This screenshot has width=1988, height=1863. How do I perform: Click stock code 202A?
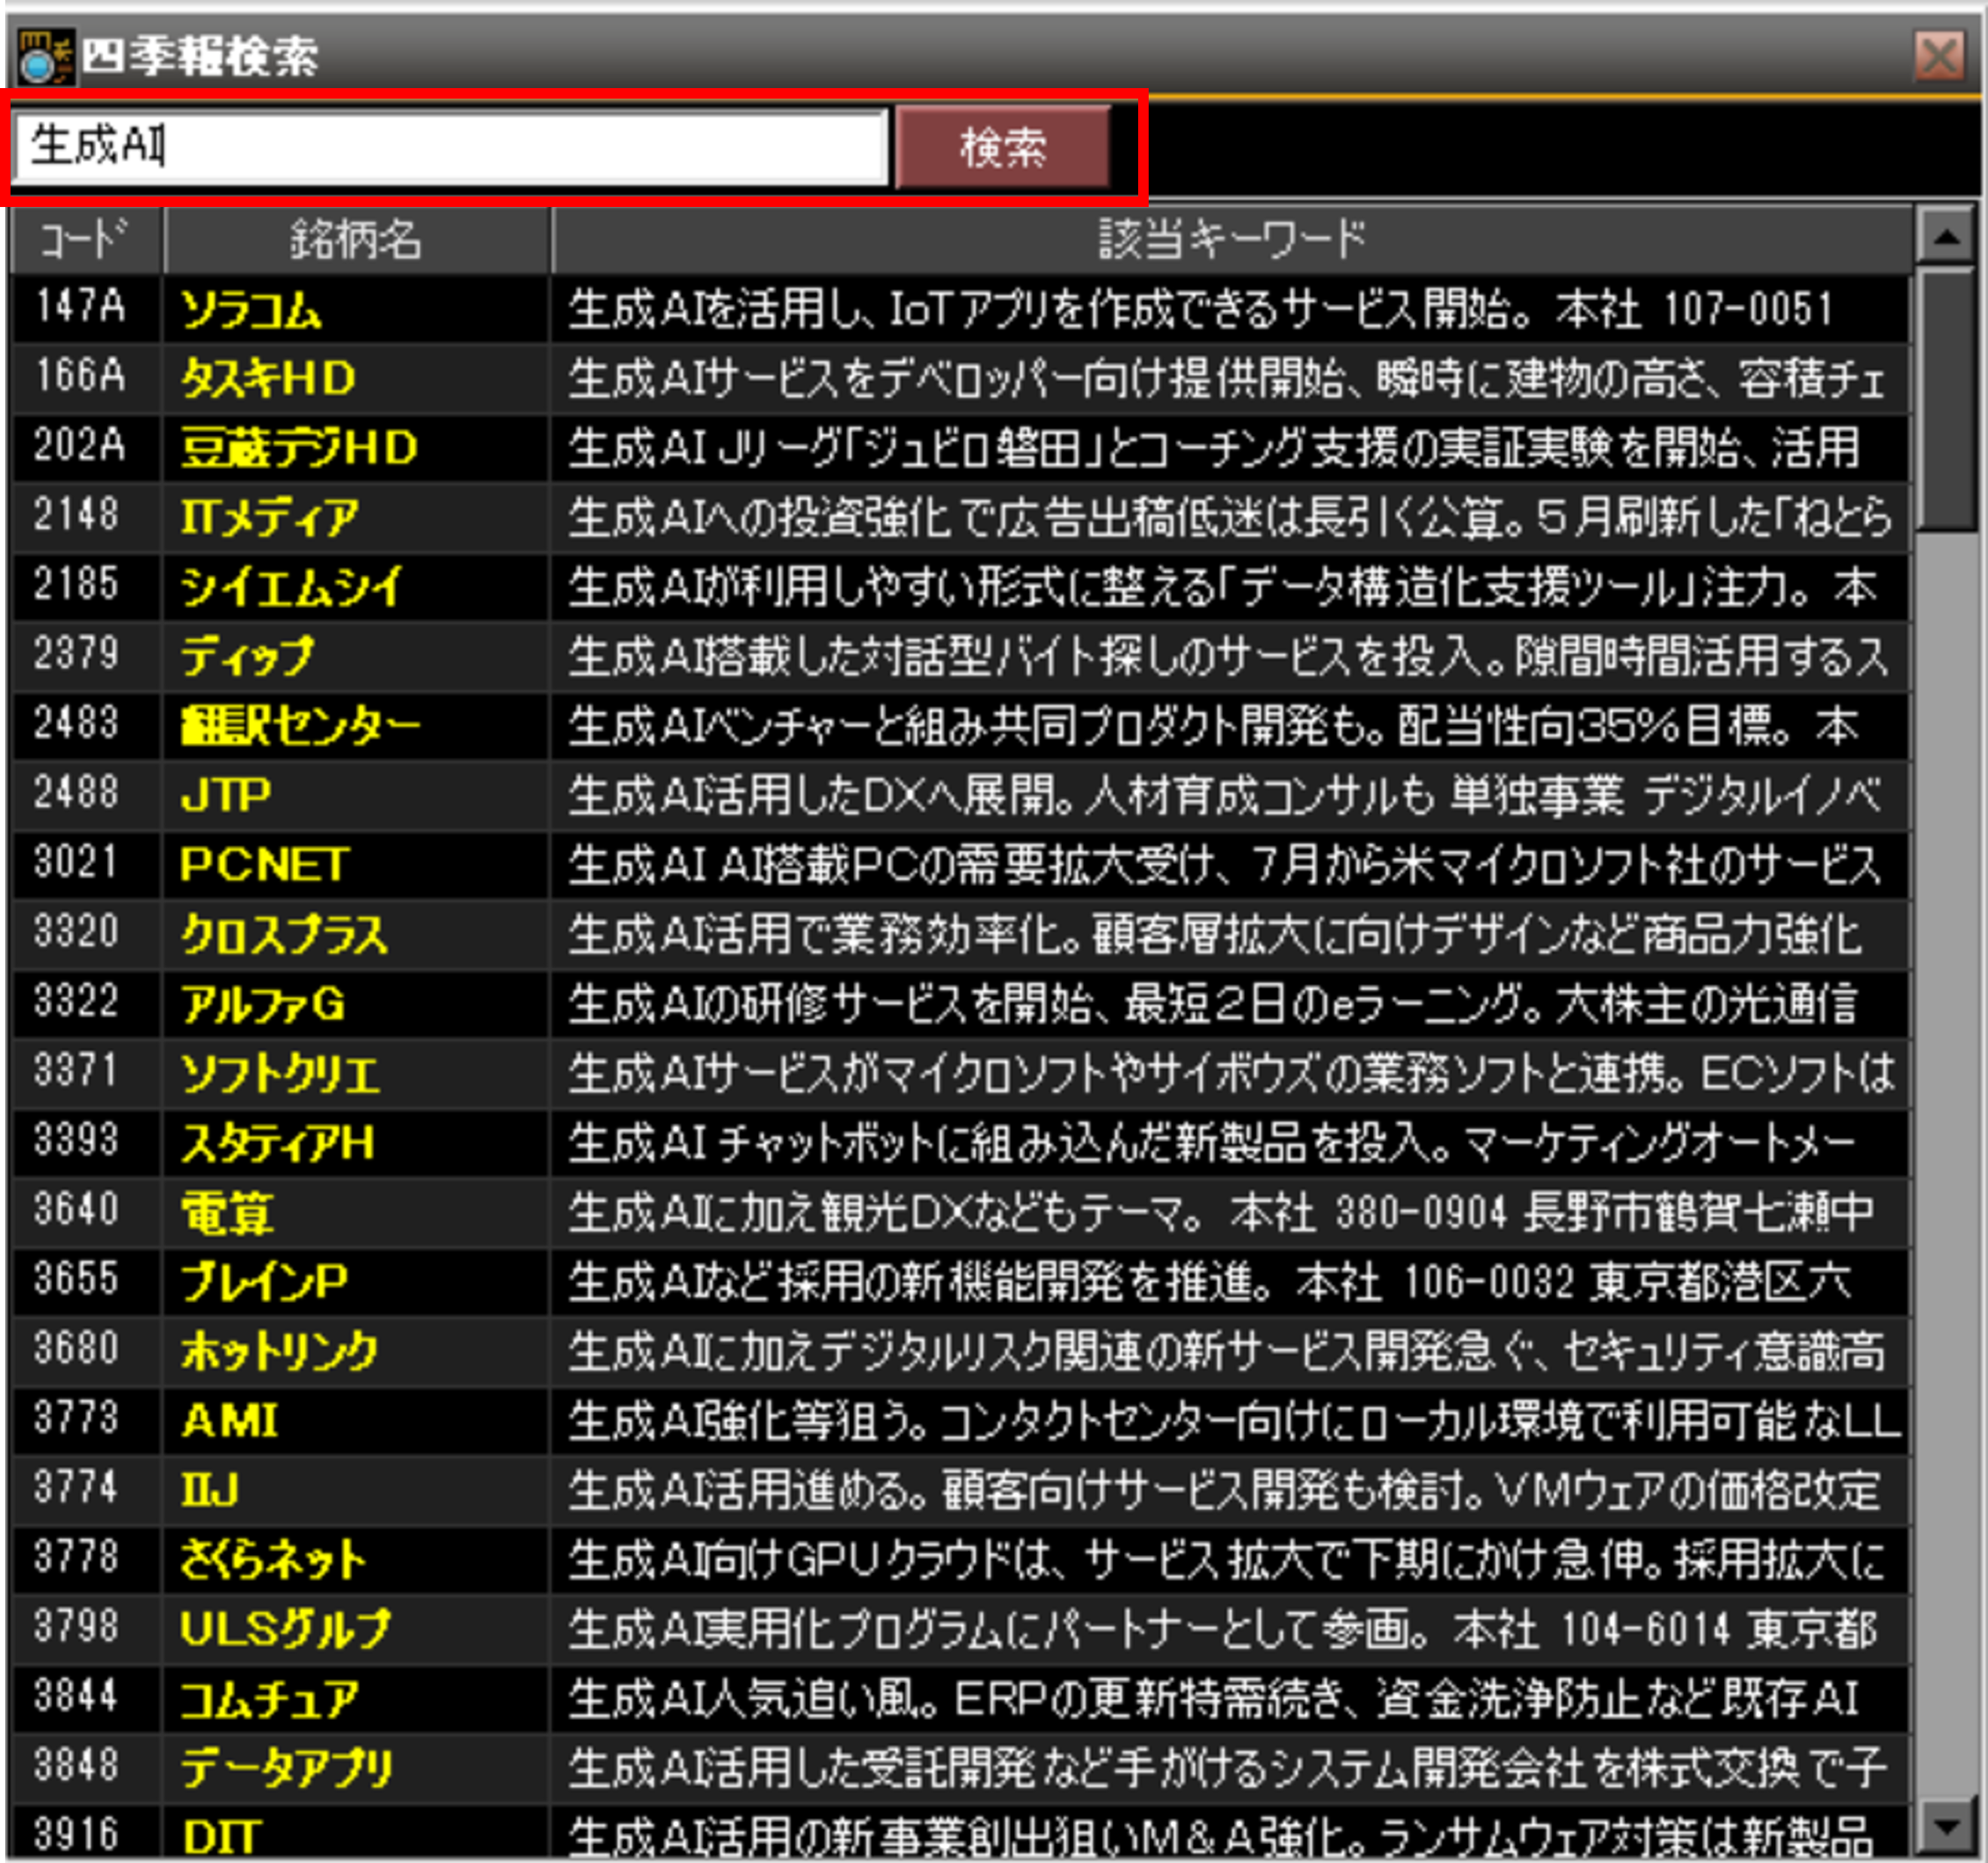(80, 446)
